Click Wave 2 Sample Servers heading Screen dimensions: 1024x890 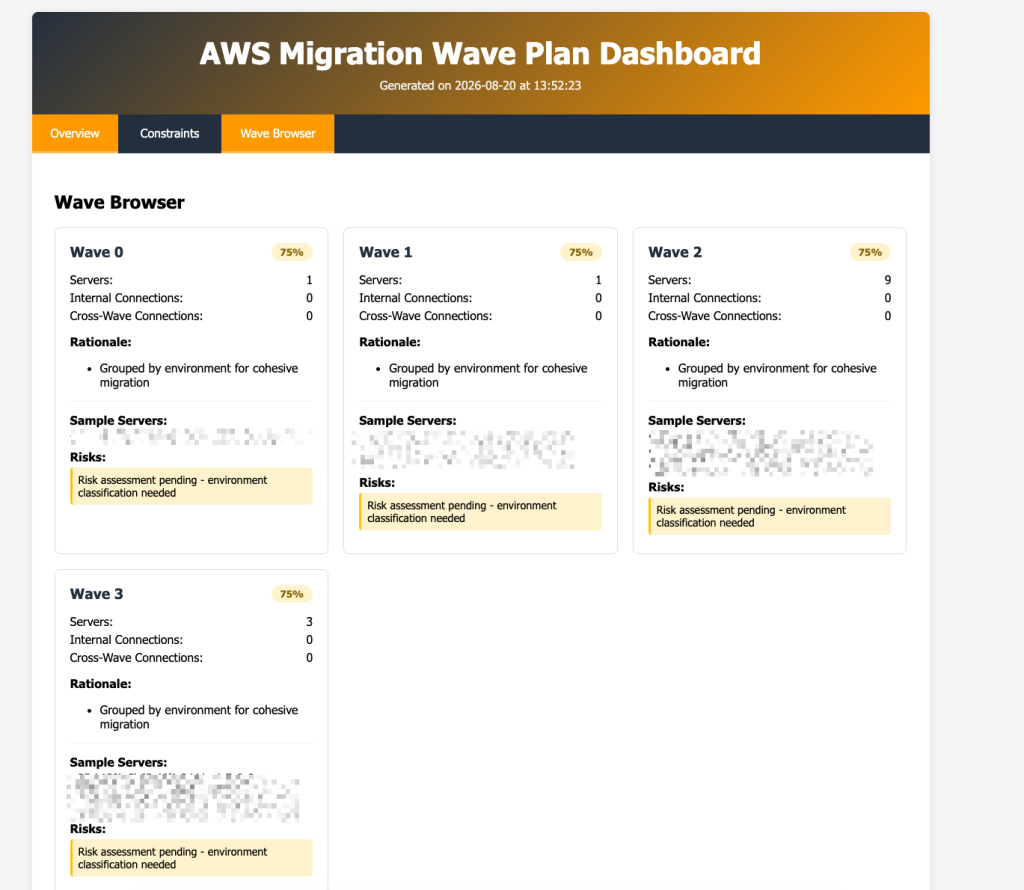[x=697, y=421]
